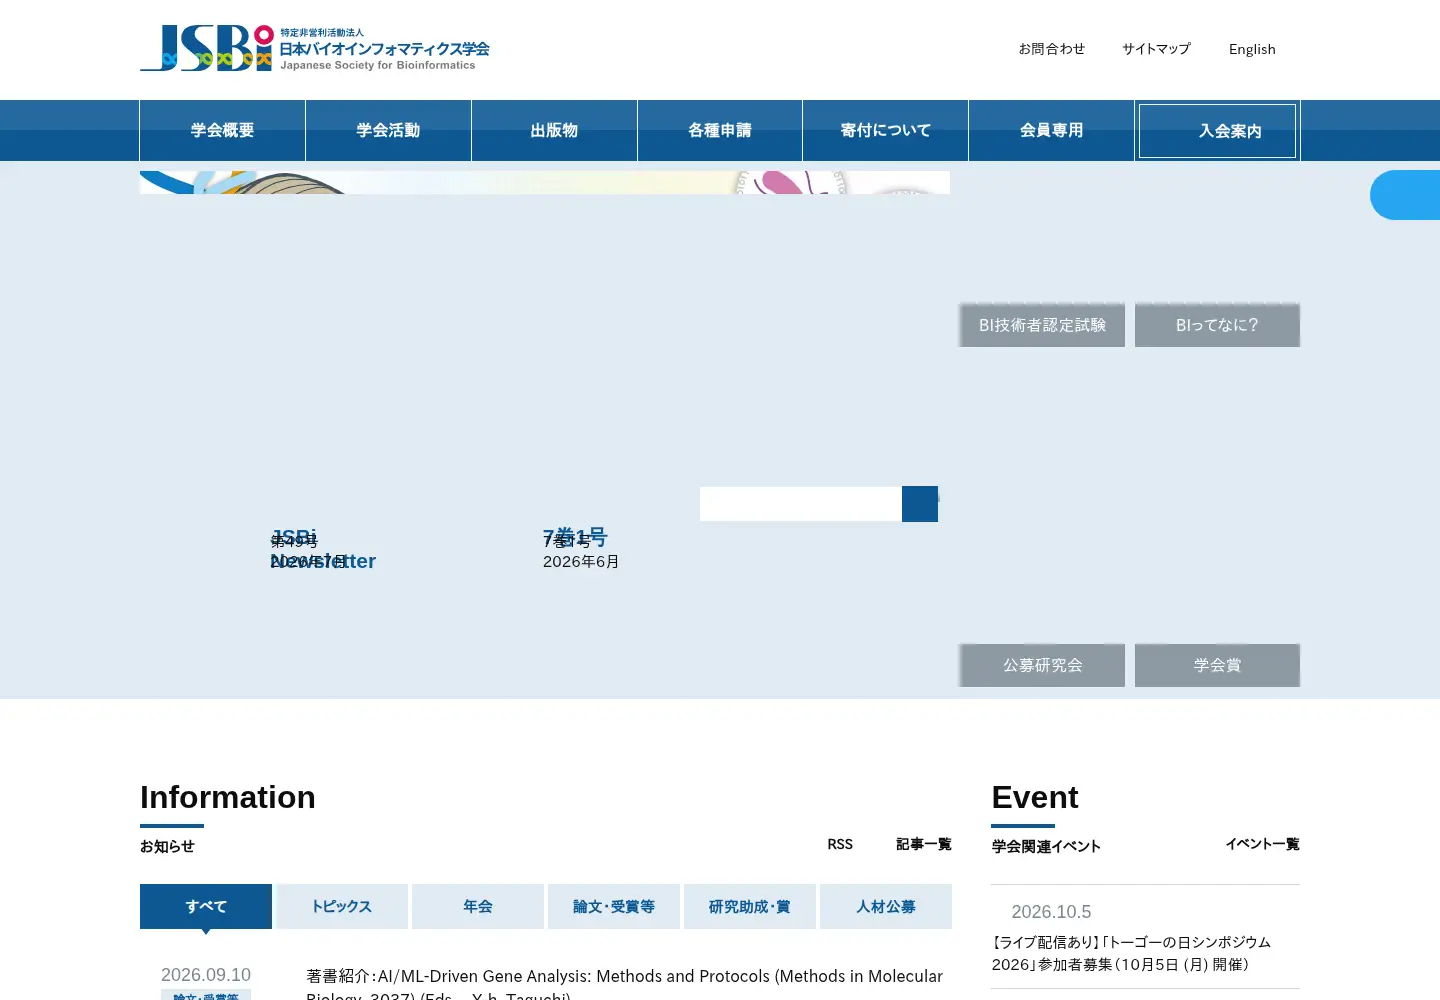Click the 2026.09.10 date text
This screenshot has width=1440, height=1000.
(206, 975)
